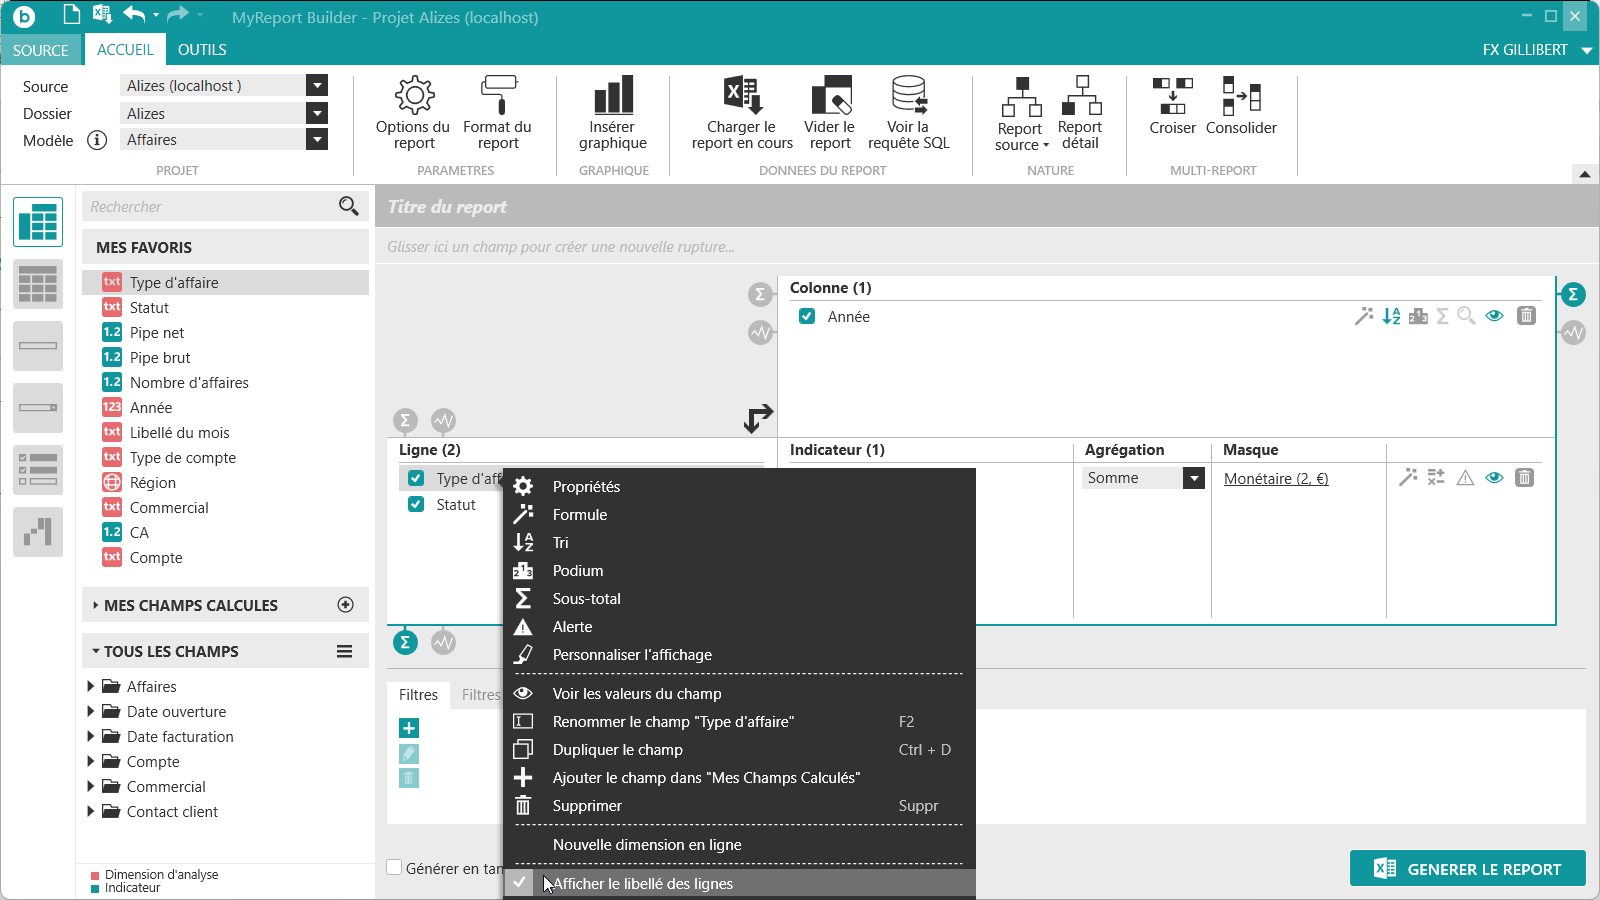Viewport: 1600px width, 900px height.
Task: Add a new filter with plus icon
Action: [x=409, y=728]
